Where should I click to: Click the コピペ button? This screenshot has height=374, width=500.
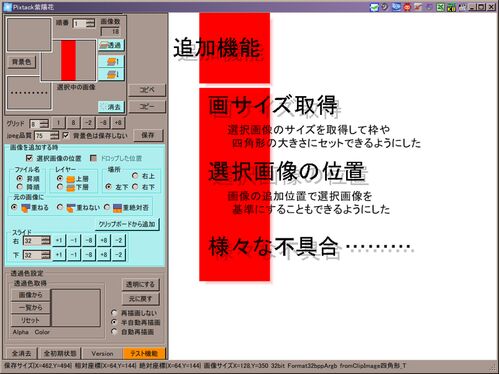tap(147, 90)
